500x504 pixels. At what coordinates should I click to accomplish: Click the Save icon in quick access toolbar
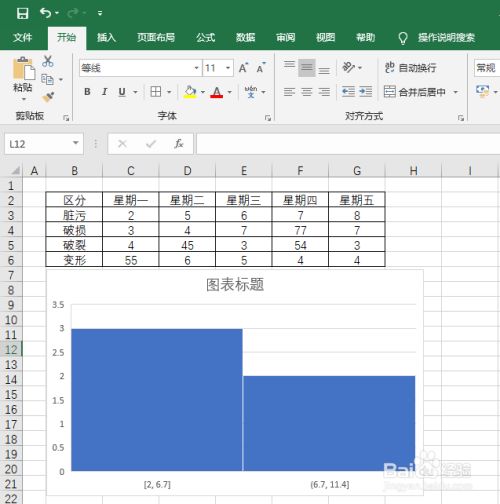[x=22, y=13]
